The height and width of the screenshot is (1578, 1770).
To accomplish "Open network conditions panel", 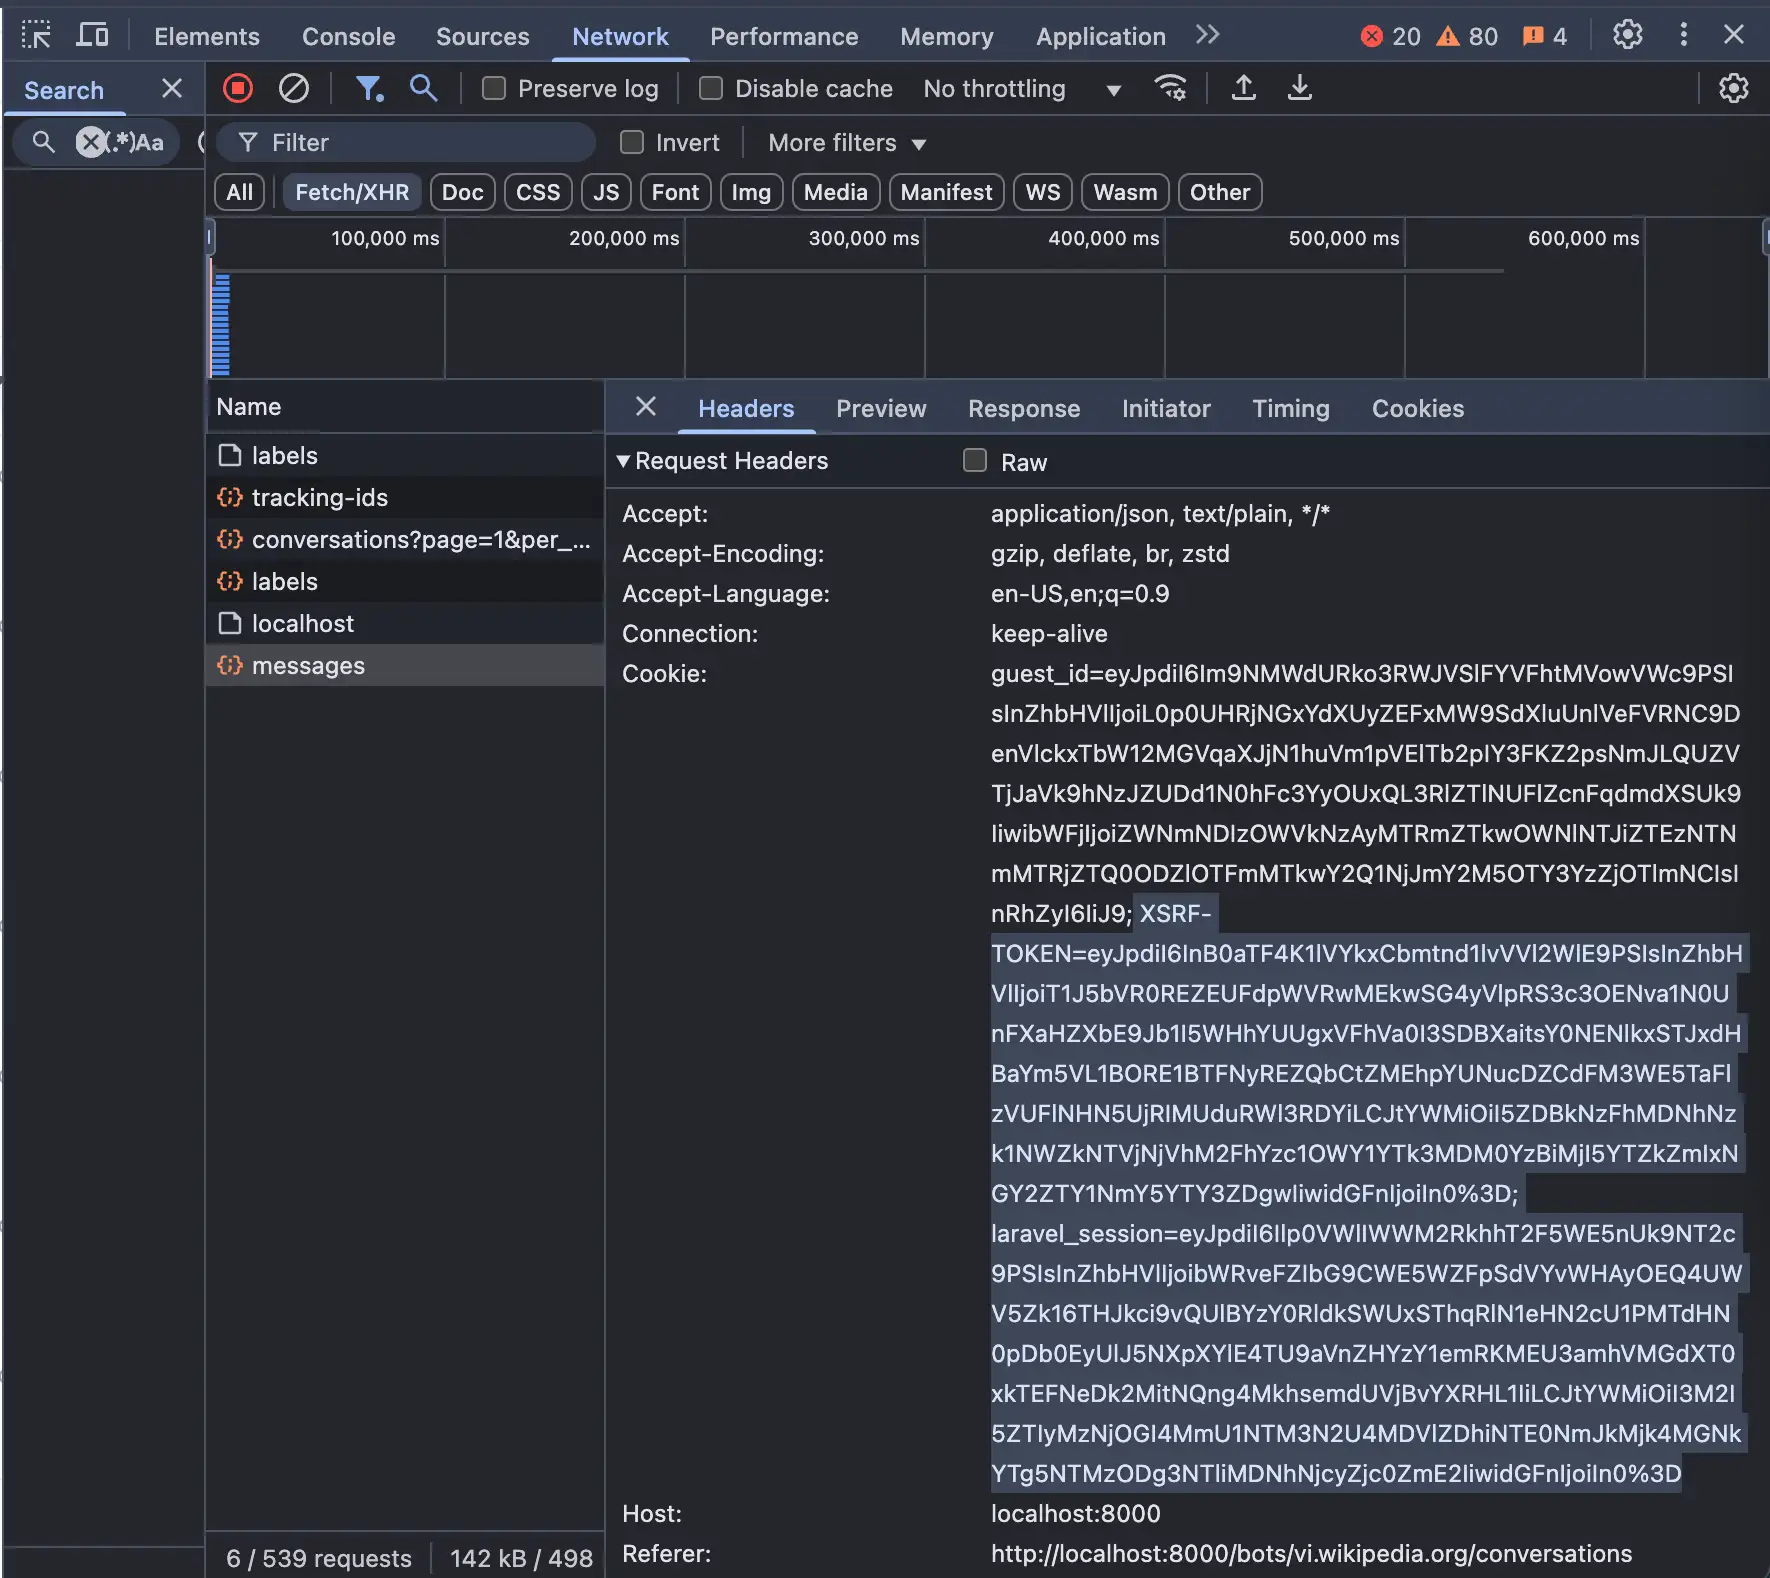I will pyautogui.click(x=1171, y=88).
